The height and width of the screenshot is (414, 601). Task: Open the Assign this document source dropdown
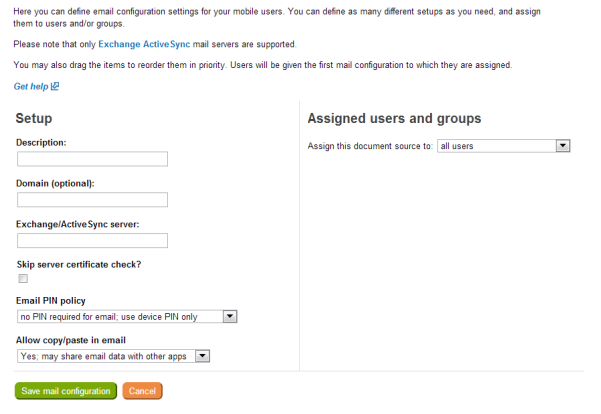[x=504, y=146]
